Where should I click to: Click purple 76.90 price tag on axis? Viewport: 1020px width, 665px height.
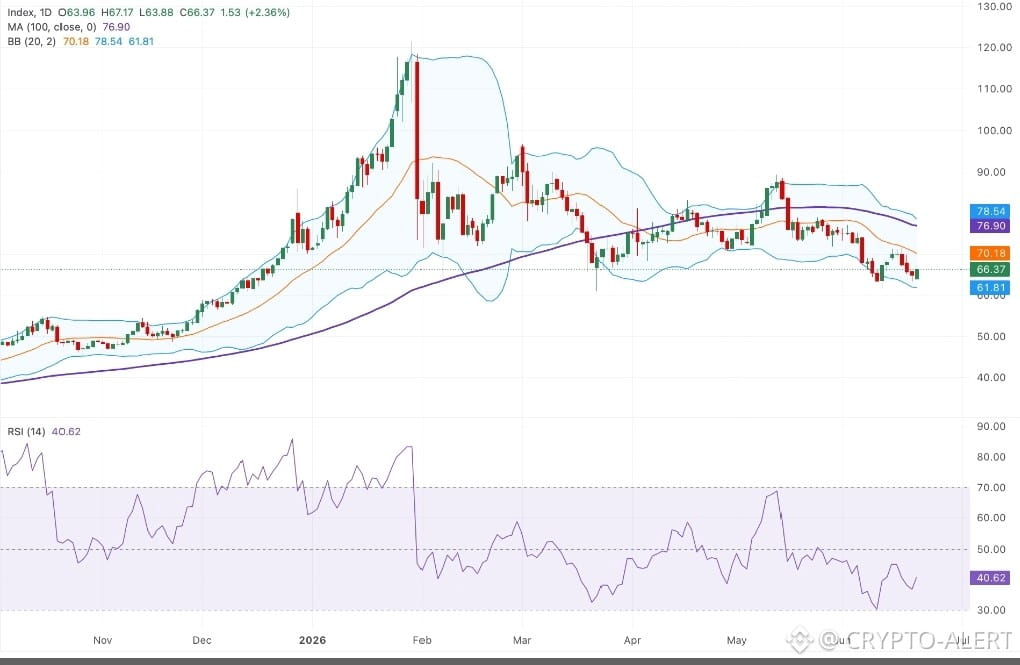coord(990,226)
